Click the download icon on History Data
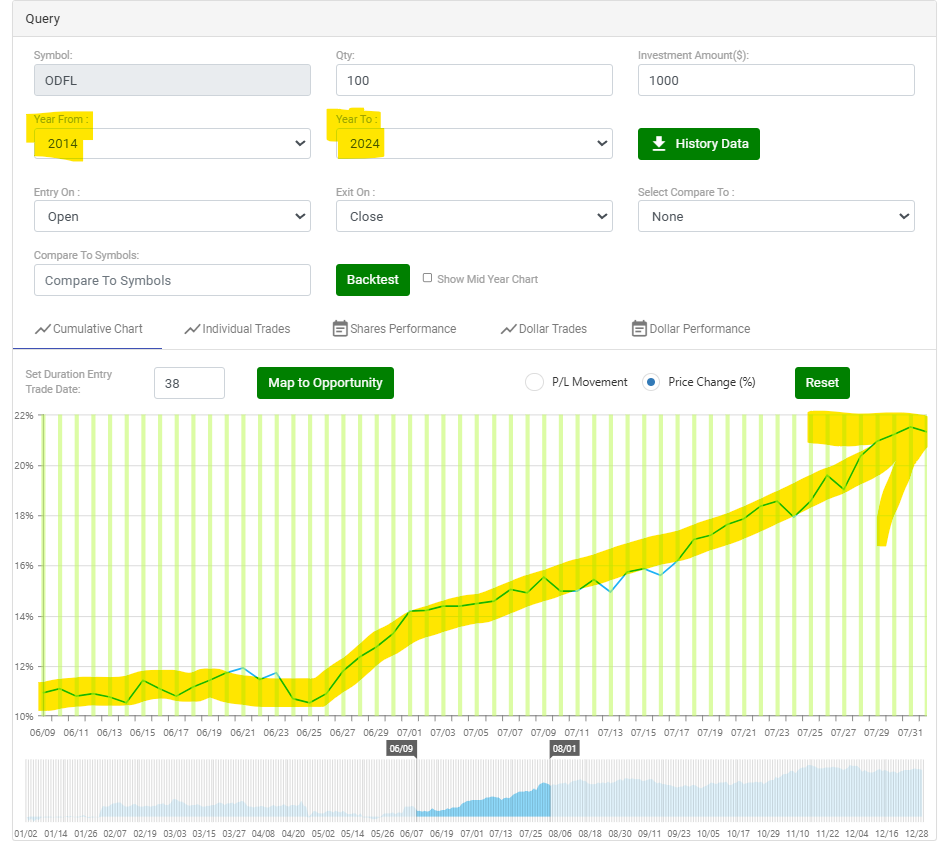This screenshot has height=852, width=947. pyautogui.click(x=659, y=144)
